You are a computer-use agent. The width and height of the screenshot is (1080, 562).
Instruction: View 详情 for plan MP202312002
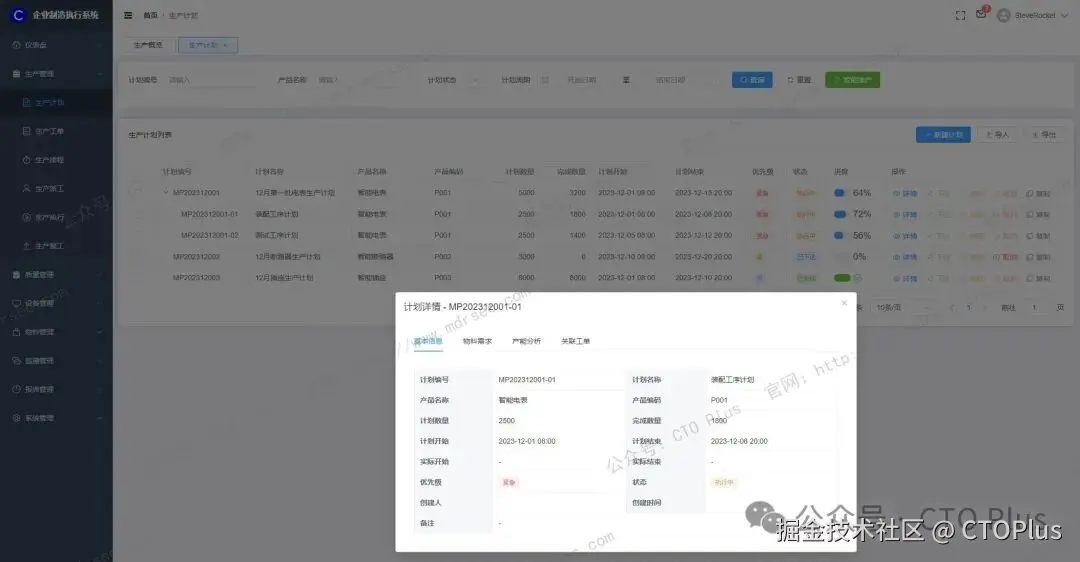pos(905,257)
